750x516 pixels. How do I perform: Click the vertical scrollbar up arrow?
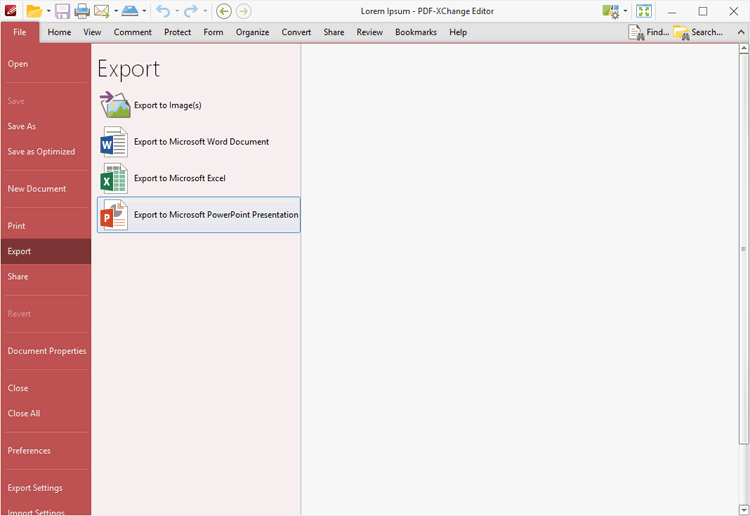[x=744, y=48]
